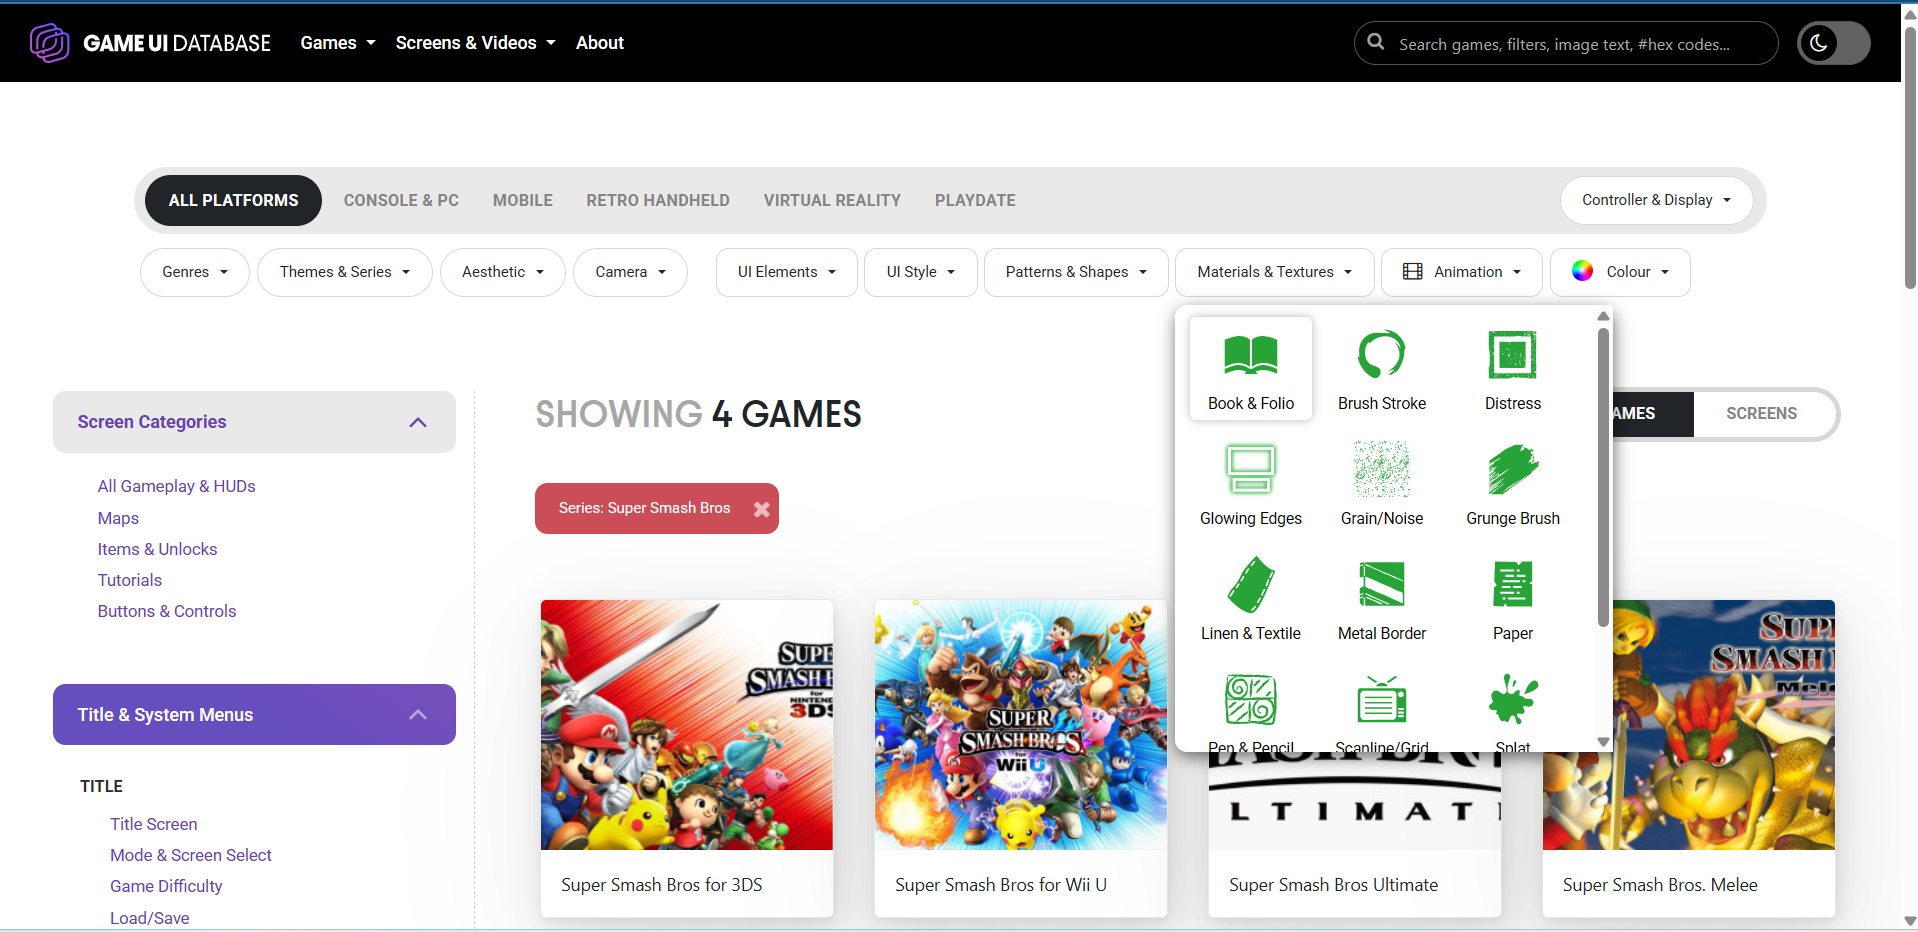This screenshot has width=1918, height=932.
Task: Open the Colour filter picker
Action: click(1619, 272)
